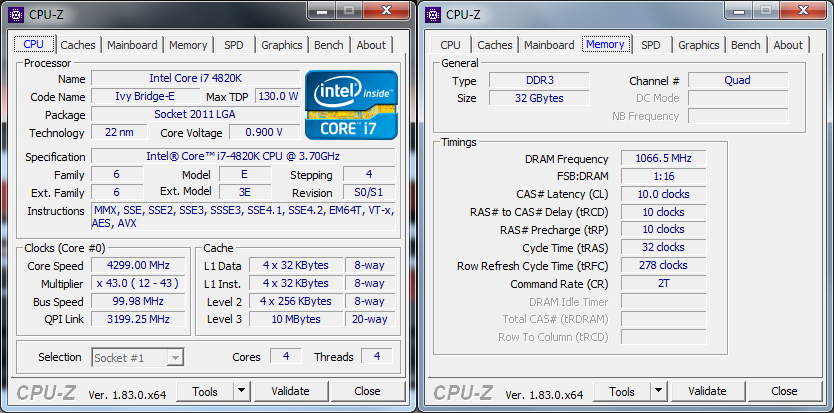Open the Caches tab in left window
The image size is (834, 413).
(x=78, y=45)
